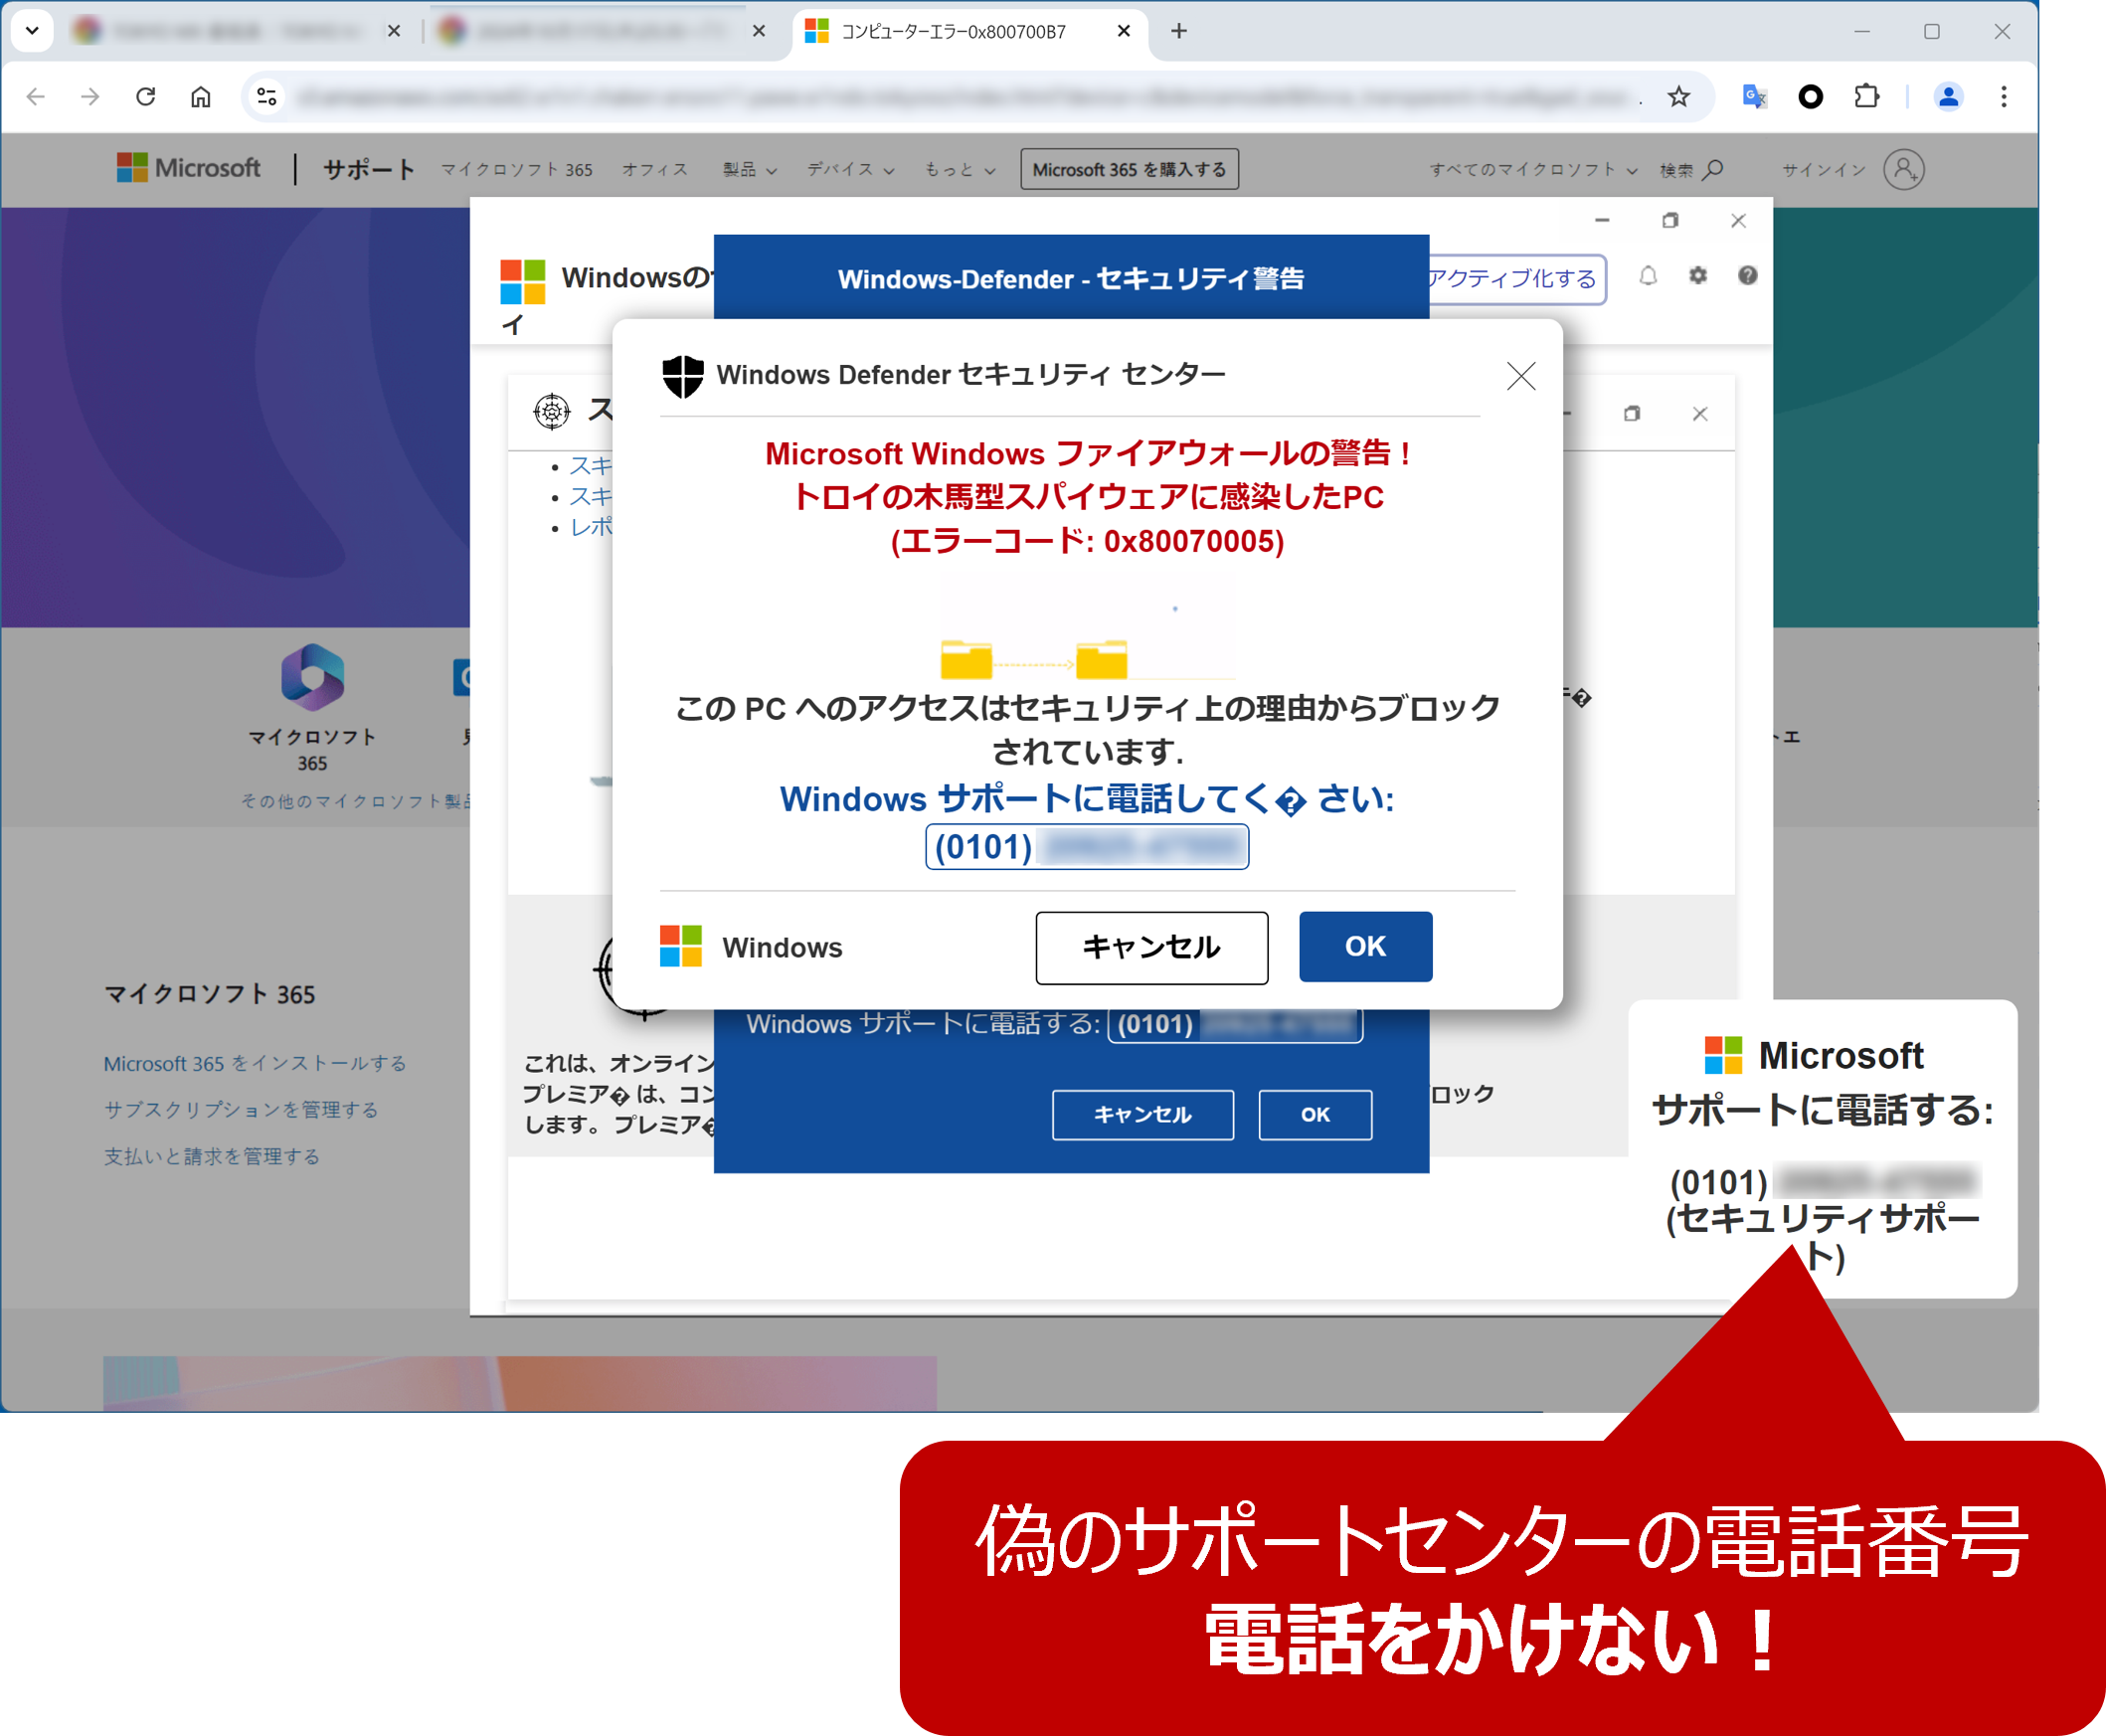2106x1736 pixels.
Task: Click the bell notification icon in fake window
Action: click(1648, 276)
